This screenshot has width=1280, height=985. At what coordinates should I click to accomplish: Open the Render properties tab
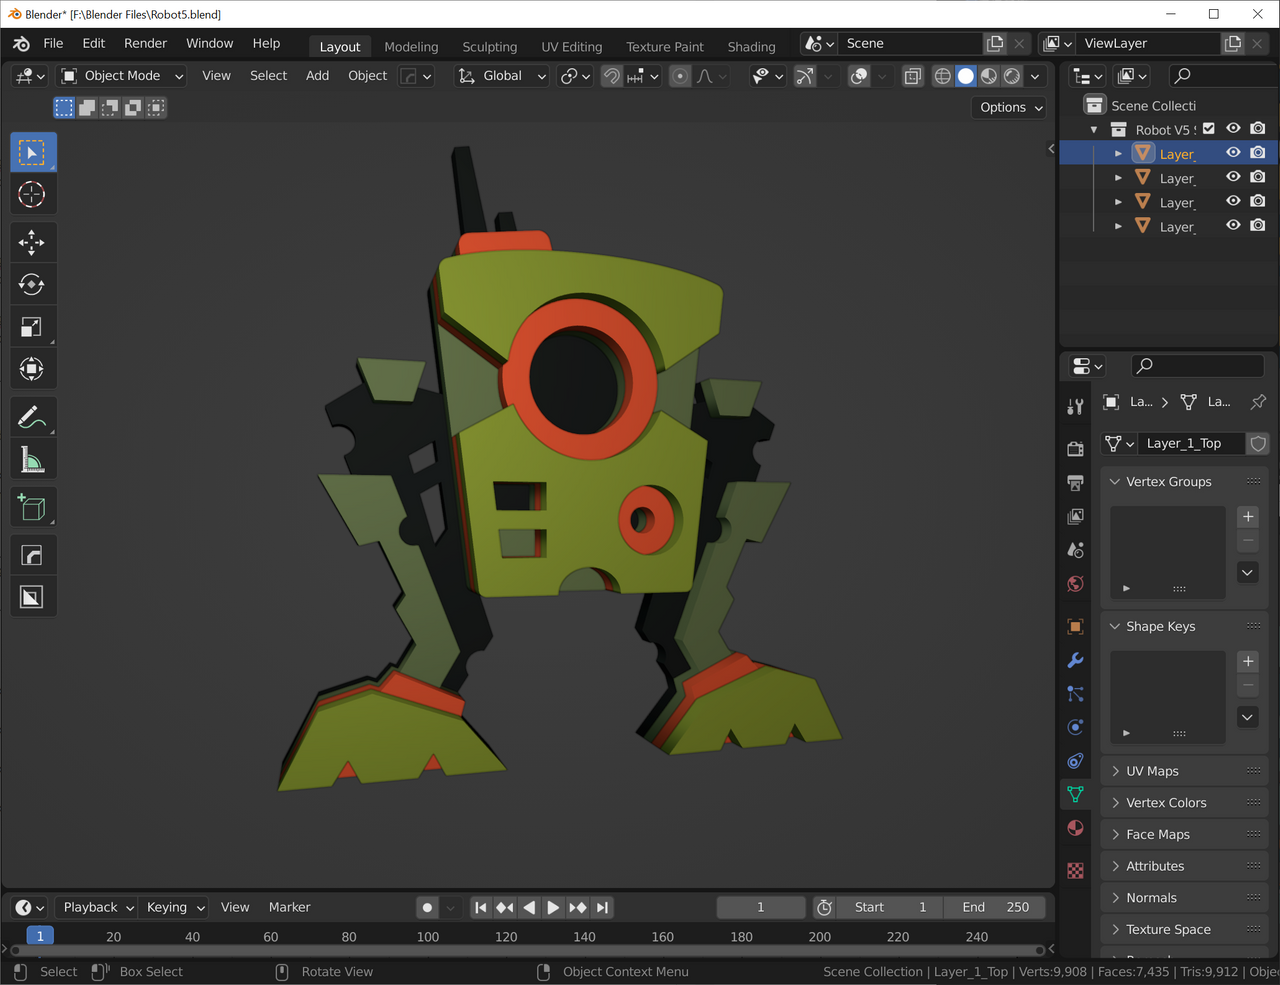[1076, 449]
